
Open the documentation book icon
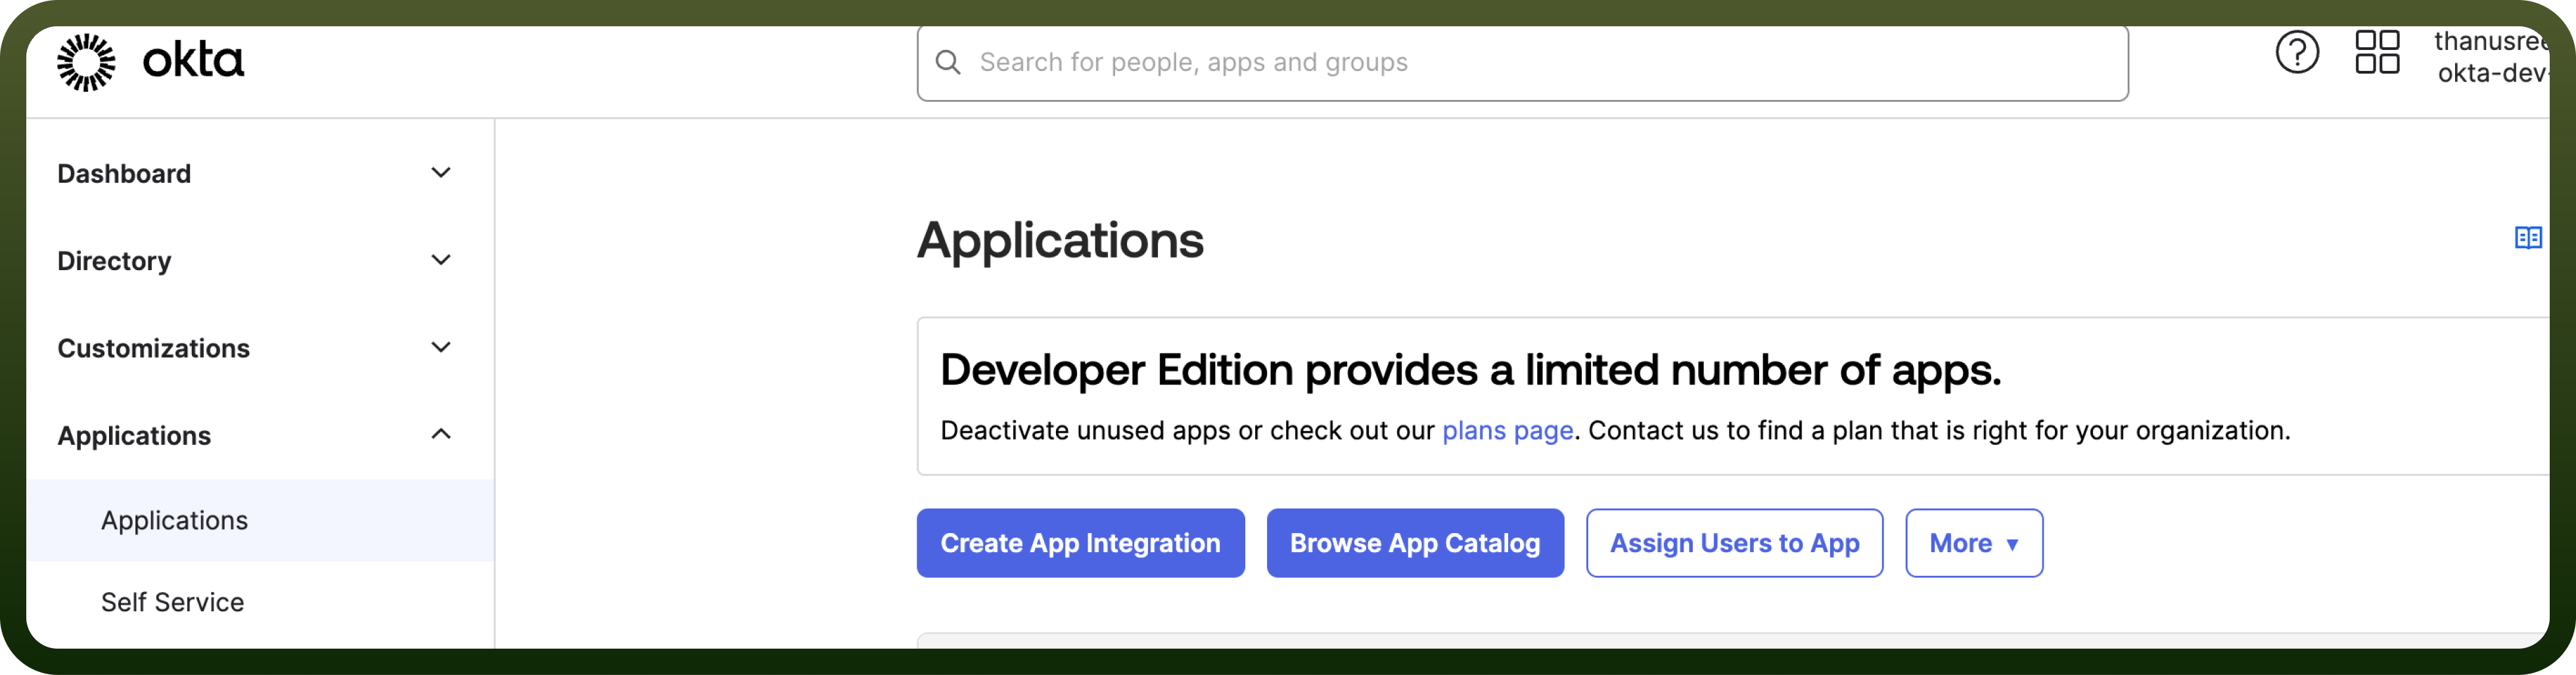click(x=2528, y=237)
